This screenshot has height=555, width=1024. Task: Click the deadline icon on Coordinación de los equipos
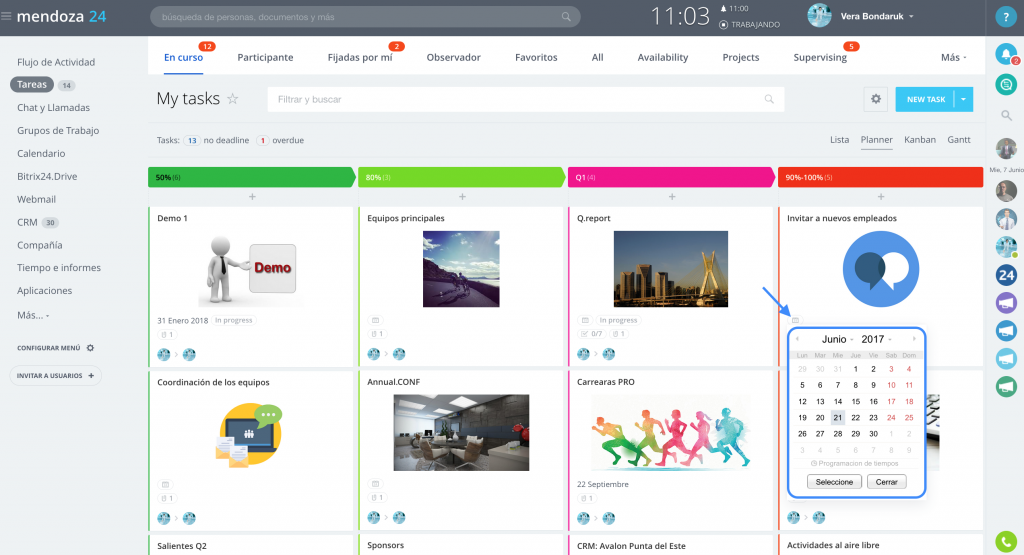click(x=165, y=484)
